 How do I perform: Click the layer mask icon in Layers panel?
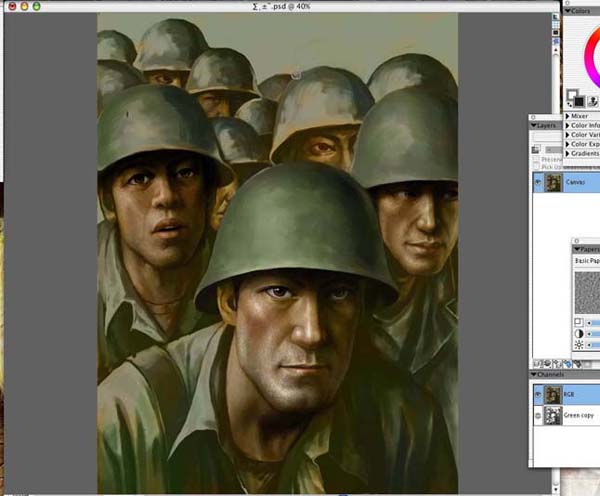tap(536, 149)
